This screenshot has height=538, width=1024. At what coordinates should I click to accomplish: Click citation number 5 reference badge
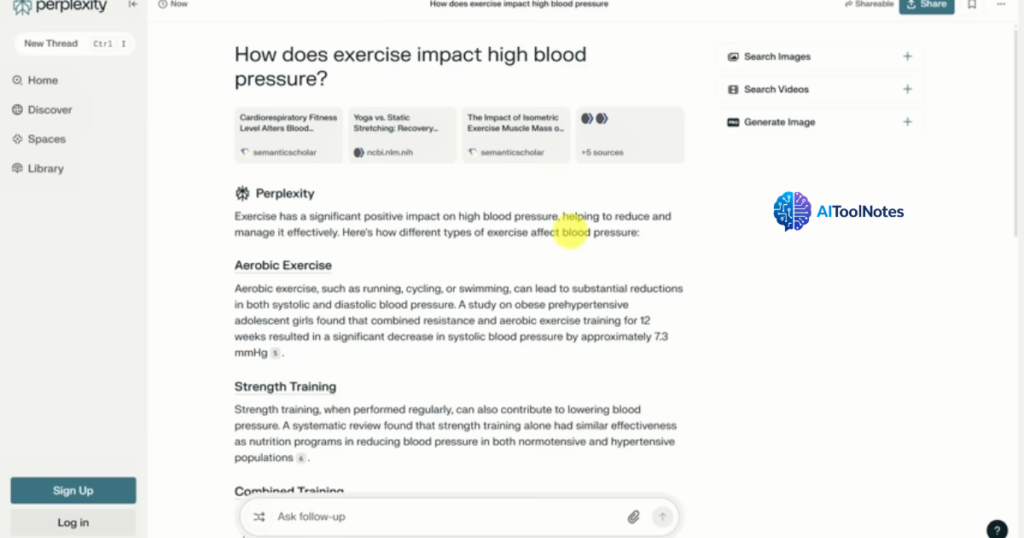click(x=275, y=353)
